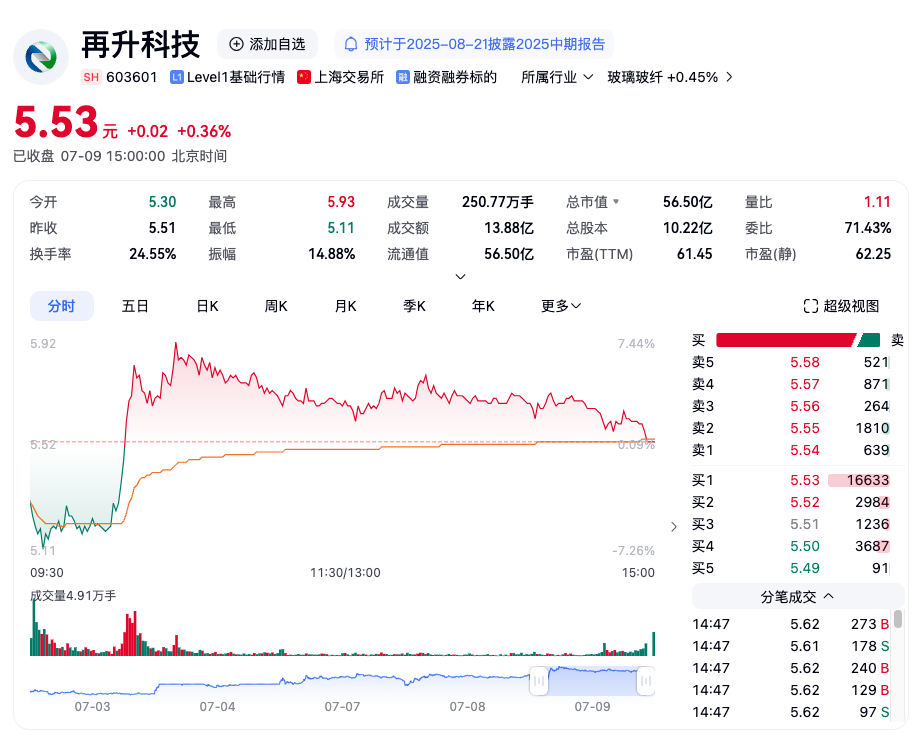Click the 07-07 date on the range timeline

[342, 706]
